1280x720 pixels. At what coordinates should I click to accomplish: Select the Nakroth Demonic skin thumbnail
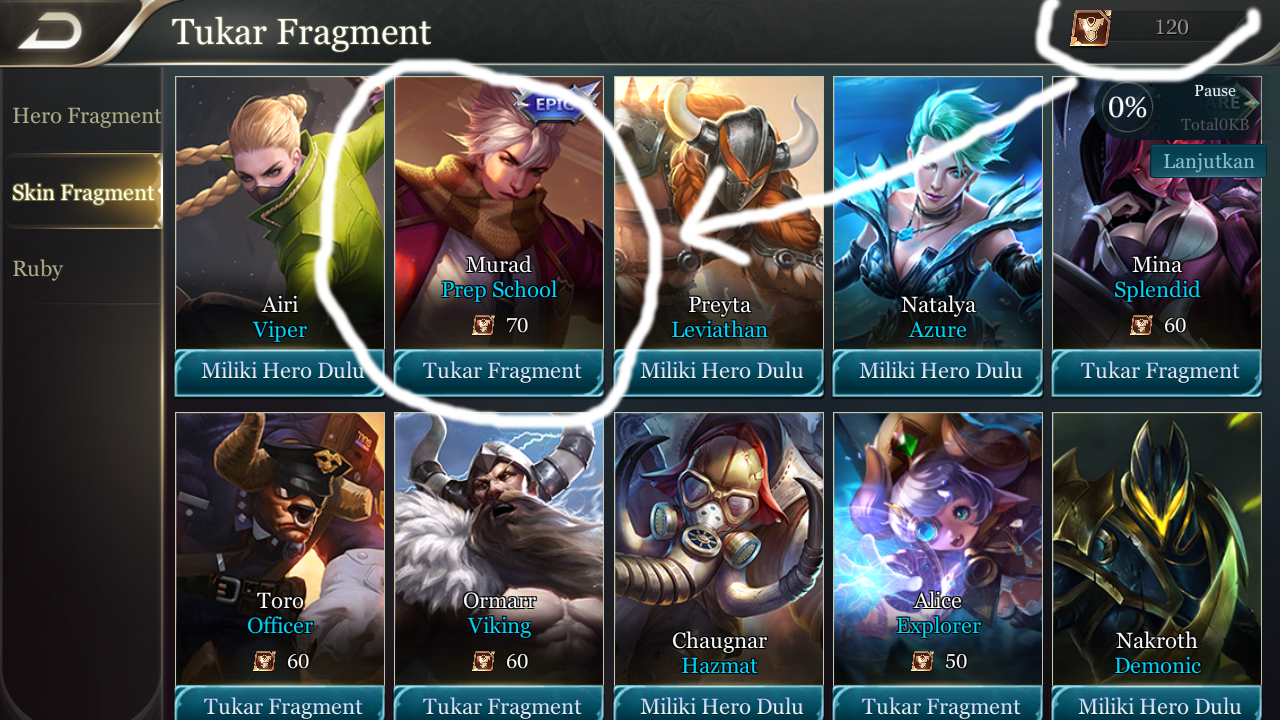tap(1158, 549)
